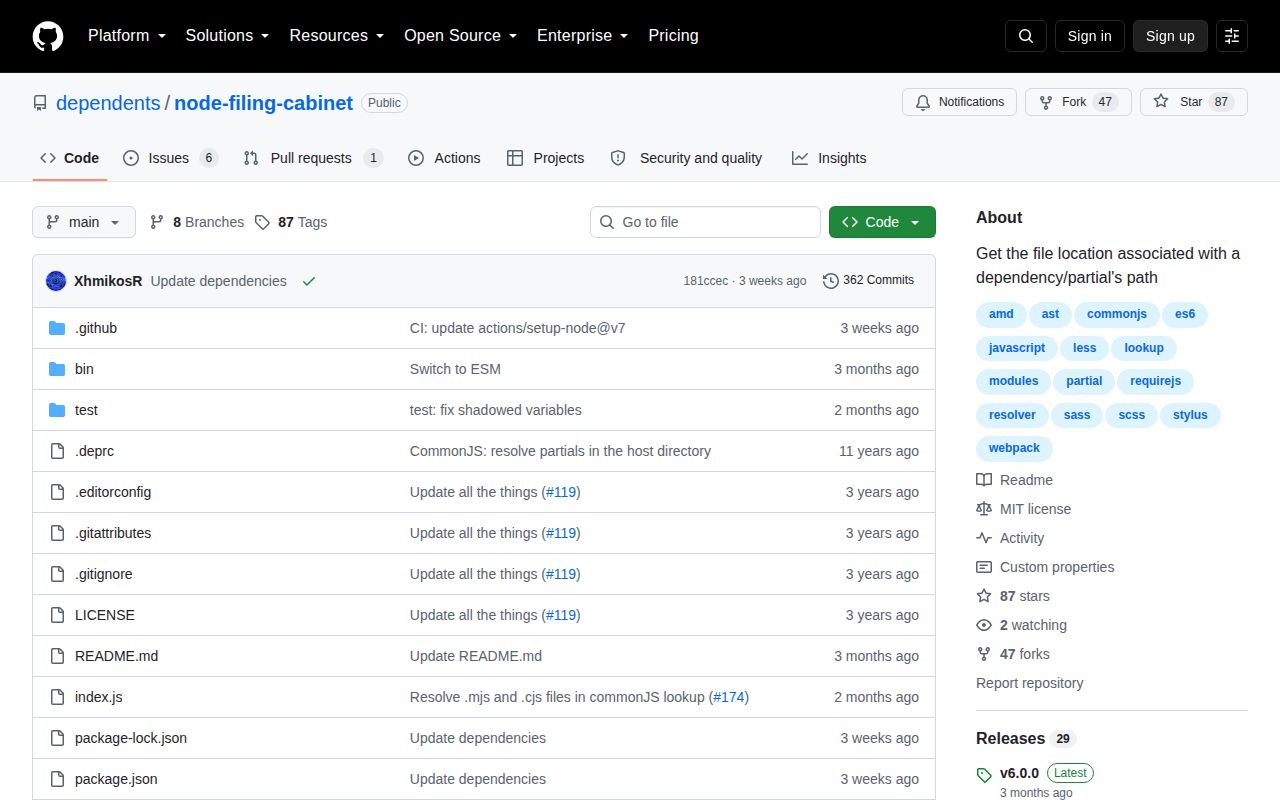Fork the repository
The height and width of the screenshot is (800, 1280).
[1078, 102]
